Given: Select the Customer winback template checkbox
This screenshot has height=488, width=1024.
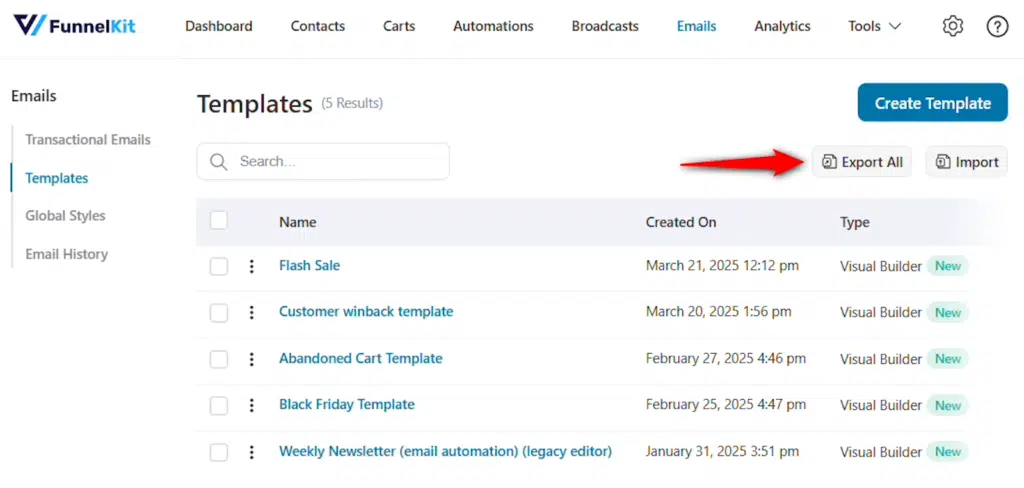Looking at the screenshot, I should (x=219, y=313).
